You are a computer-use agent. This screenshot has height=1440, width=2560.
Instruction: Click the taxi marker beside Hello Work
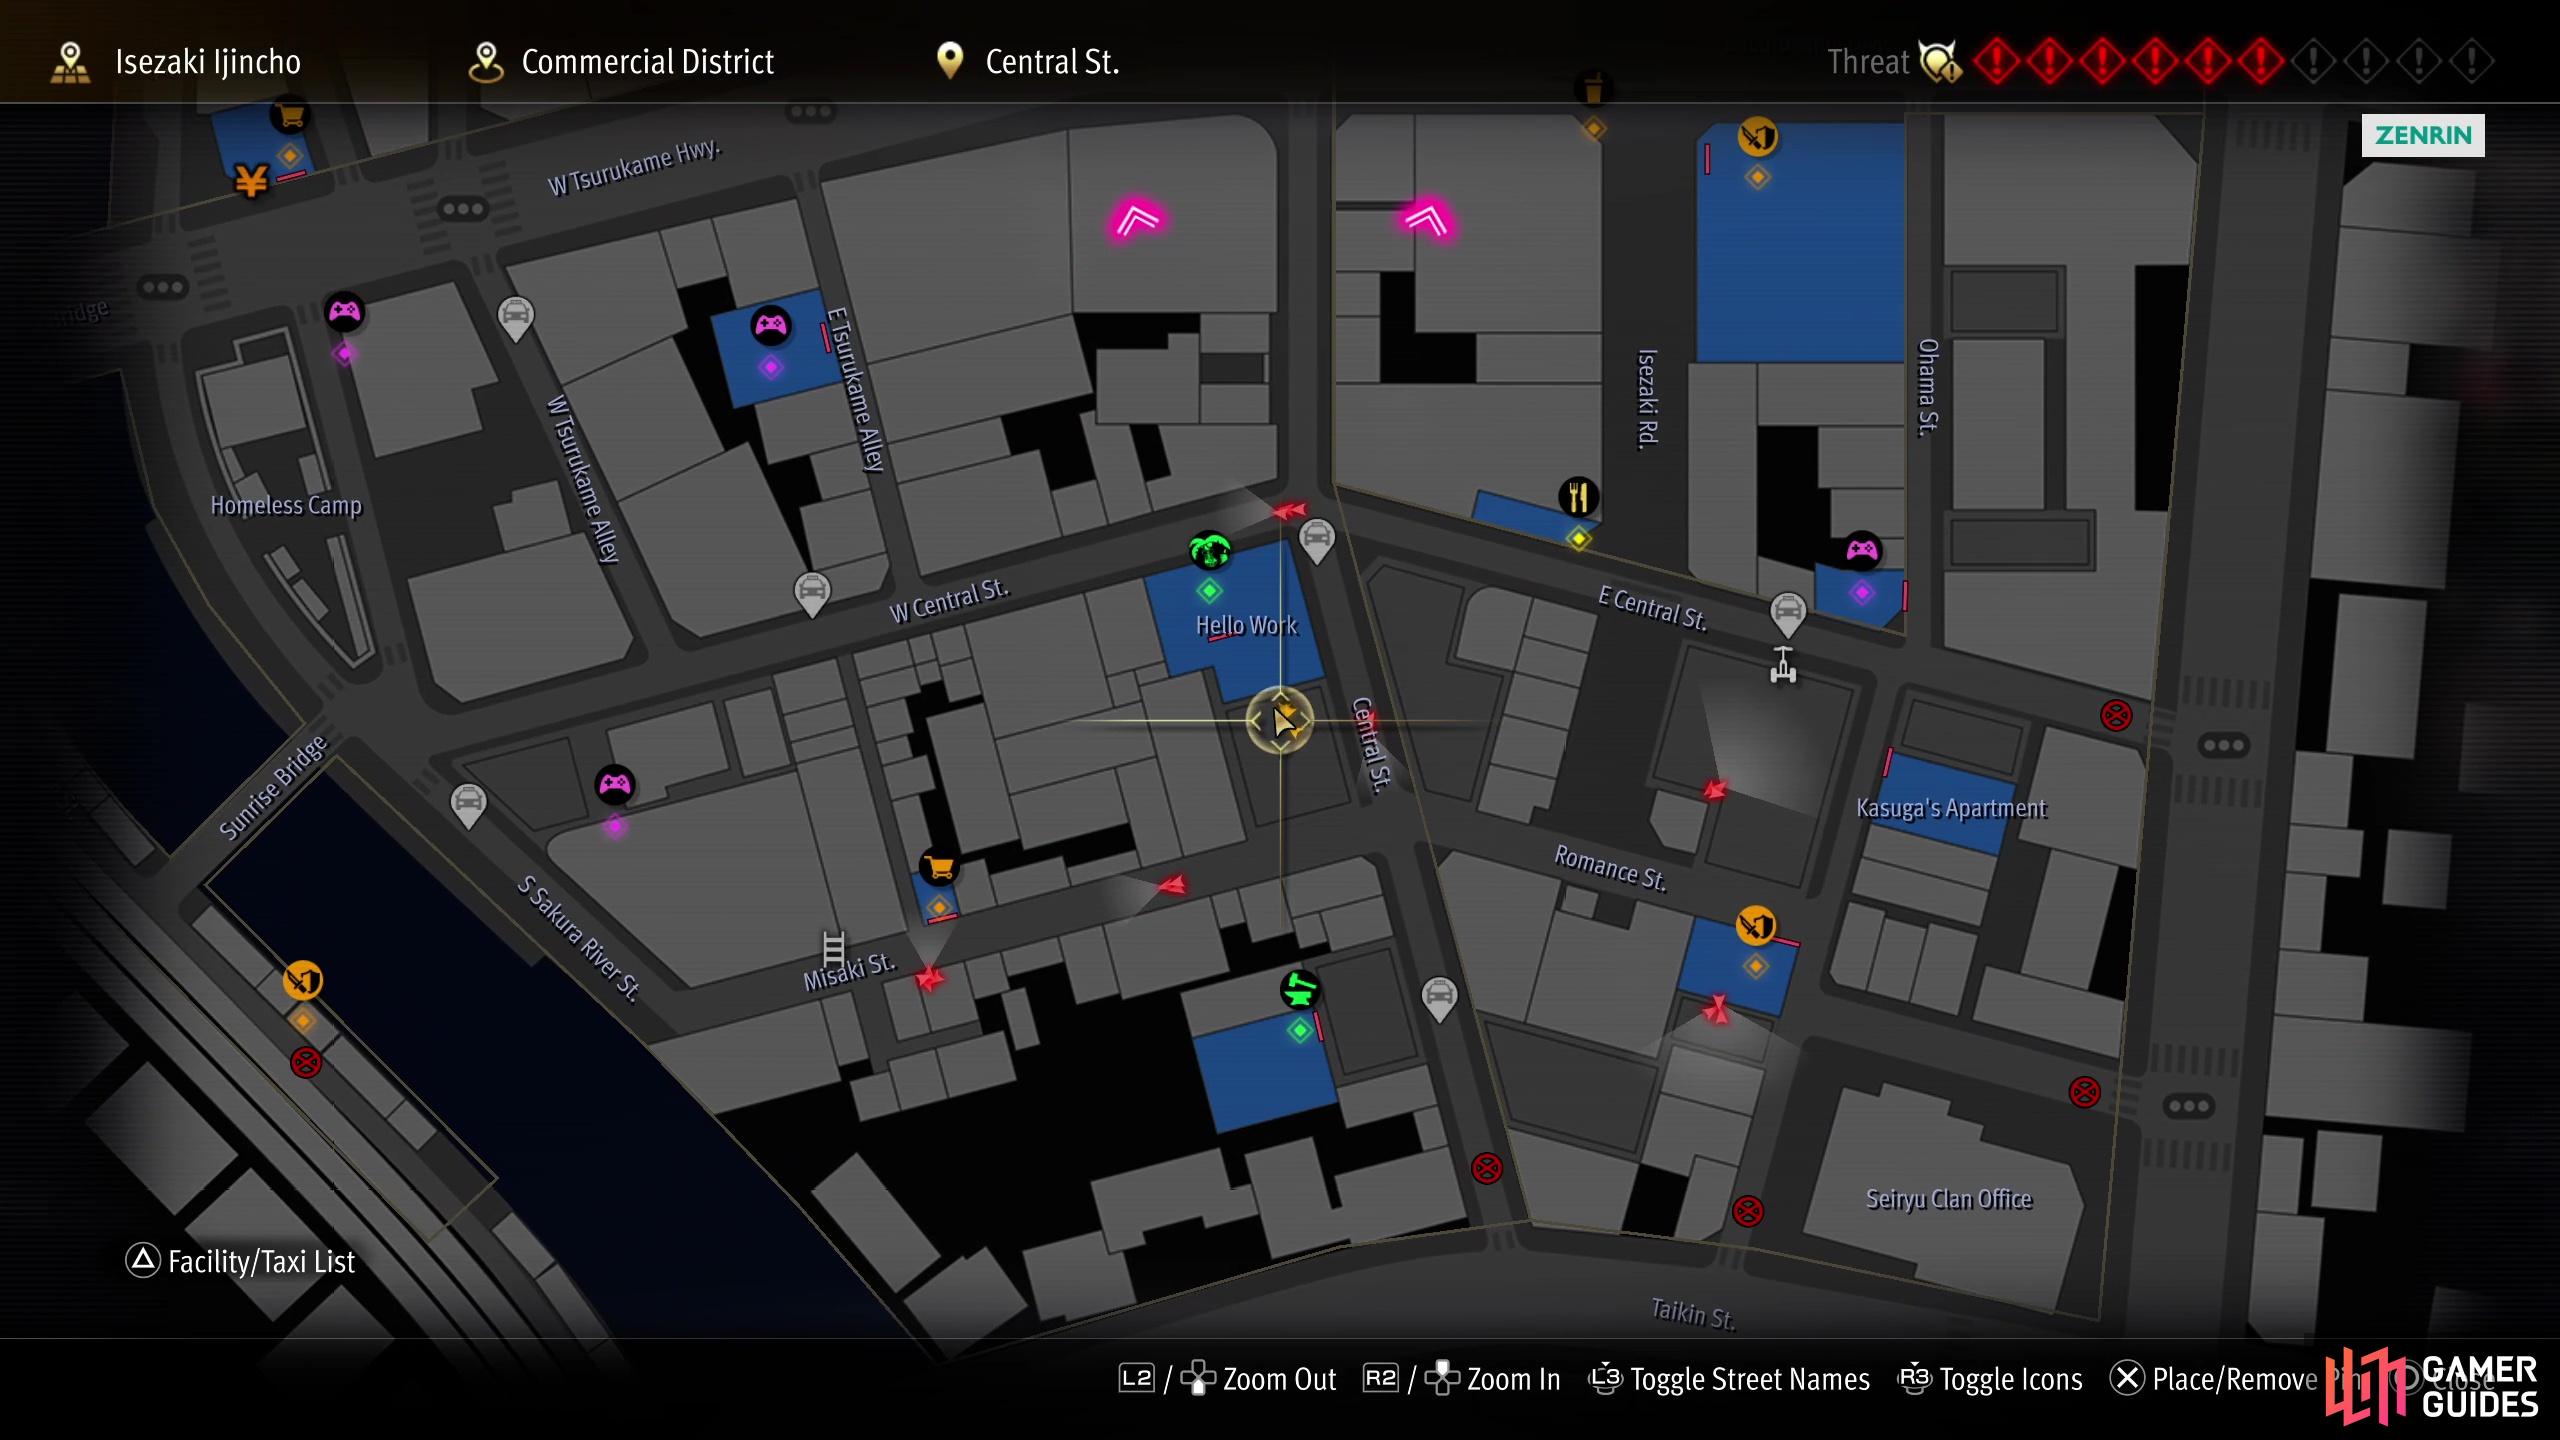[x=1317, y=541]
